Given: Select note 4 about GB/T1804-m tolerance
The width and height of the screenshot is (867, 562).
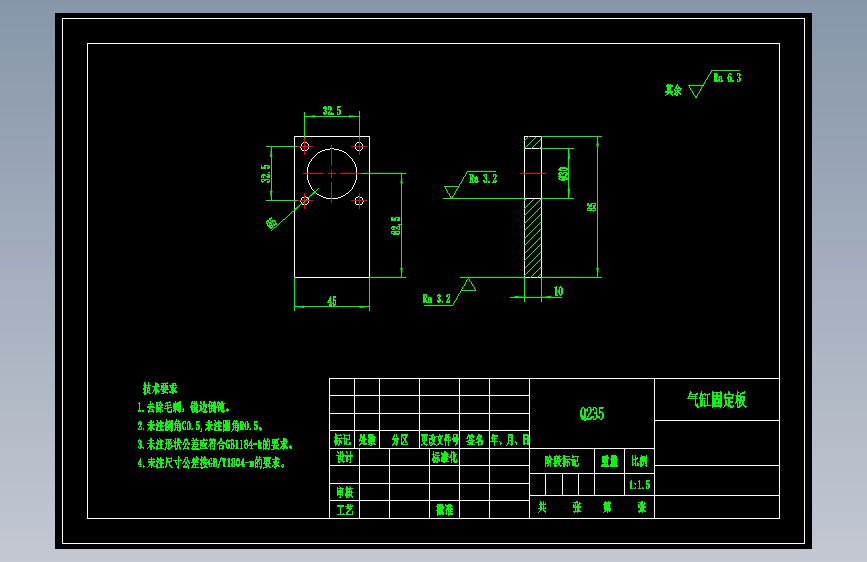Looking at the screenshot, I should pos(212,463).
